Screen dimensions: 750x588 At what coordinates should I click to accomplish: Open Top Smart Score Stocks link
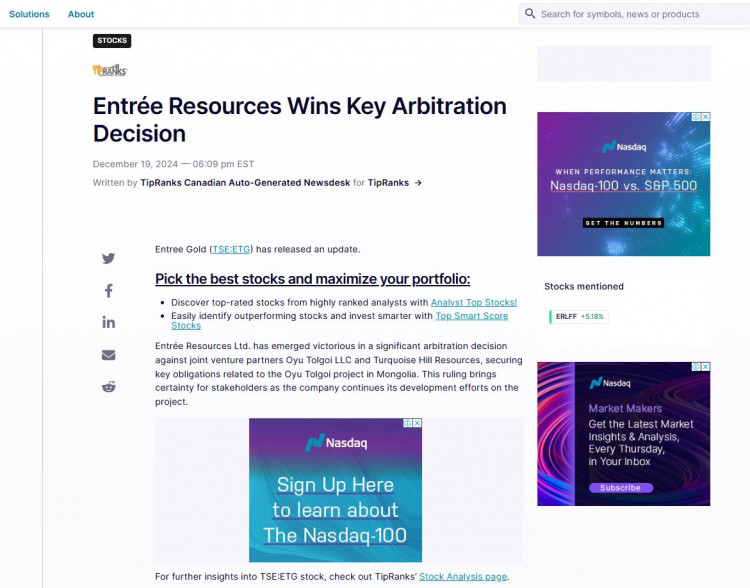tap(340, 321)
